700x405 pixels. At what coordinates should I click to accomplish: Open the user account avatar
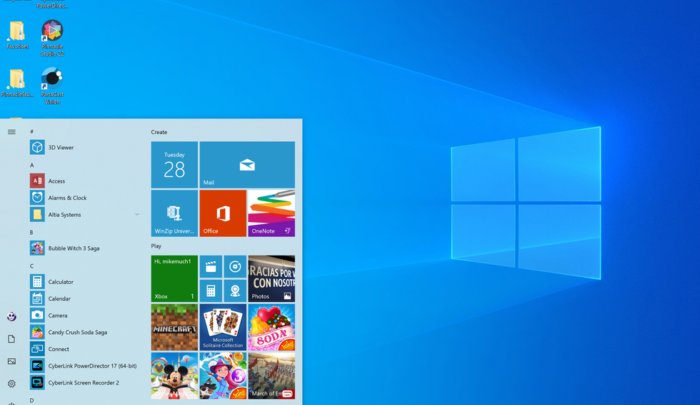point(12,317)
